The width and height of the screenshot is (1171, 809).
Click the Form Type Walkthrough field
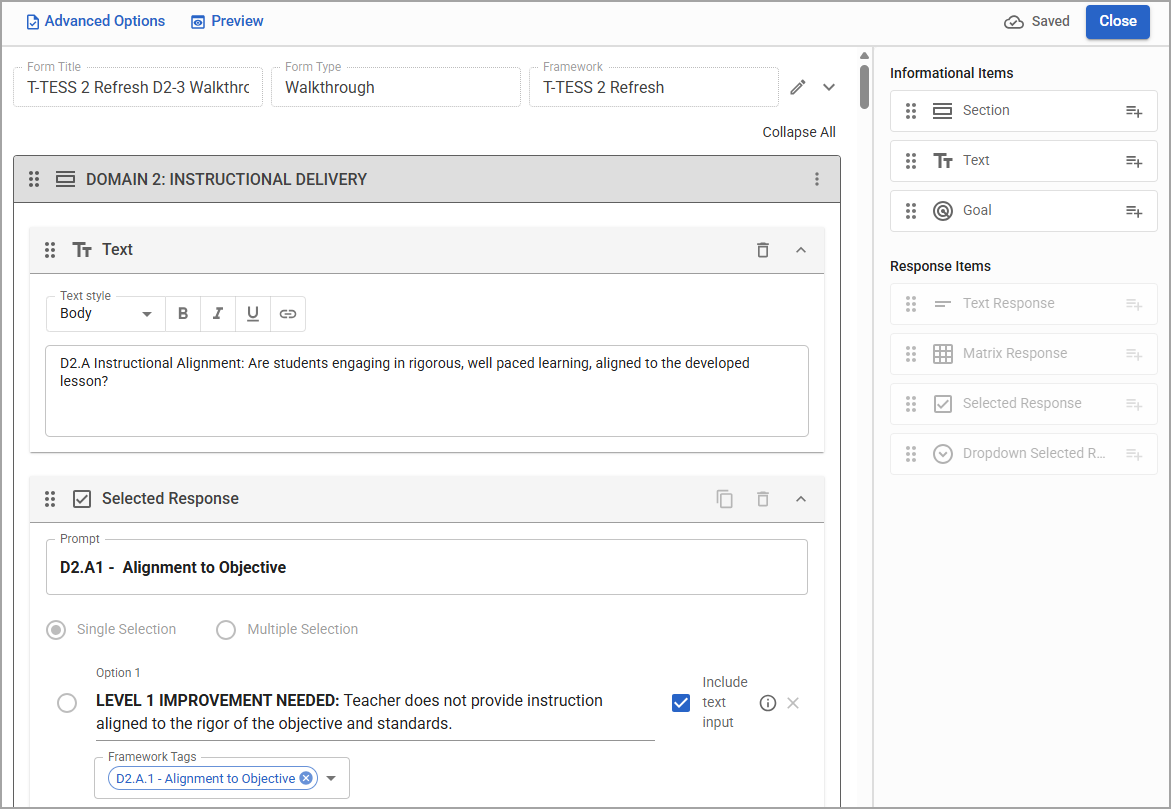pyautogui.click(x=396, y=87)
